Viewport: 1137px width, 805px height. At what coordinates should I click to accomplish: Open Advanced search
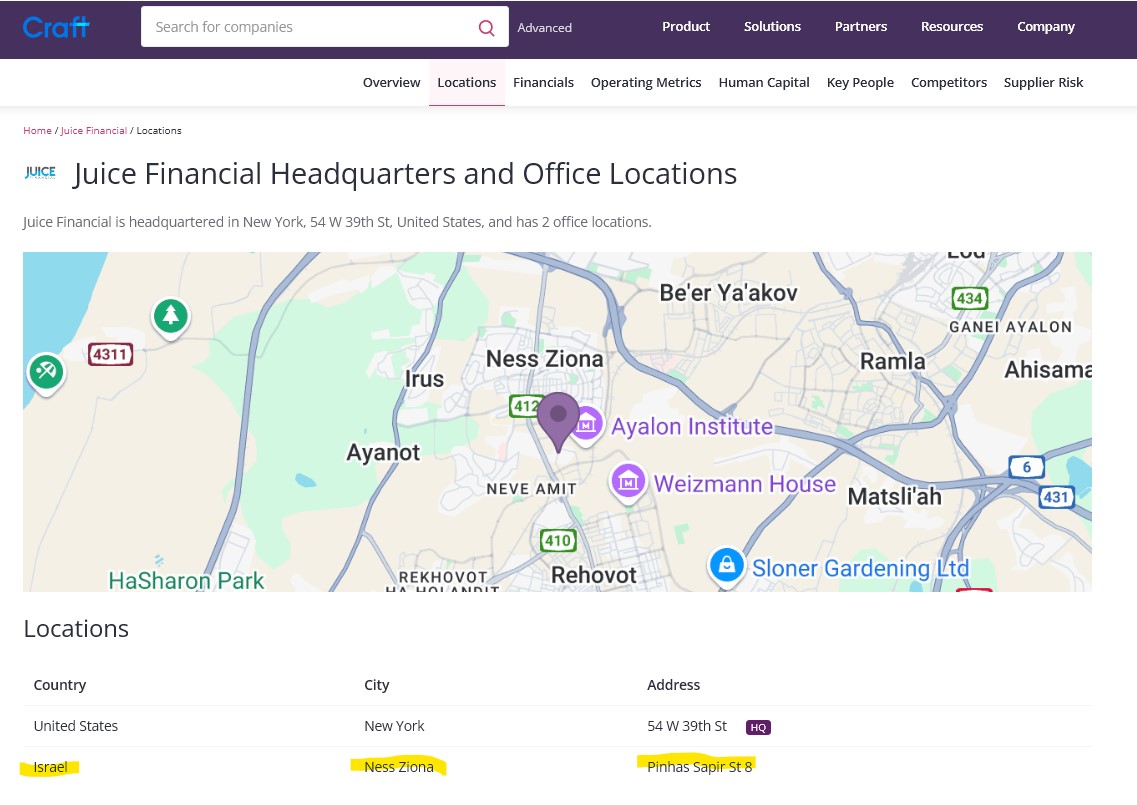point(544,28)
